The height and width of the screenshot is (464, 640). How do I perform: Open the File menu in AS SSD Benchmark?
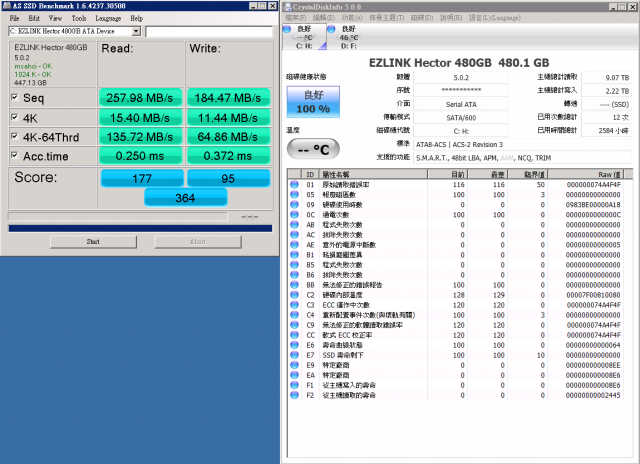pos(14,18)
